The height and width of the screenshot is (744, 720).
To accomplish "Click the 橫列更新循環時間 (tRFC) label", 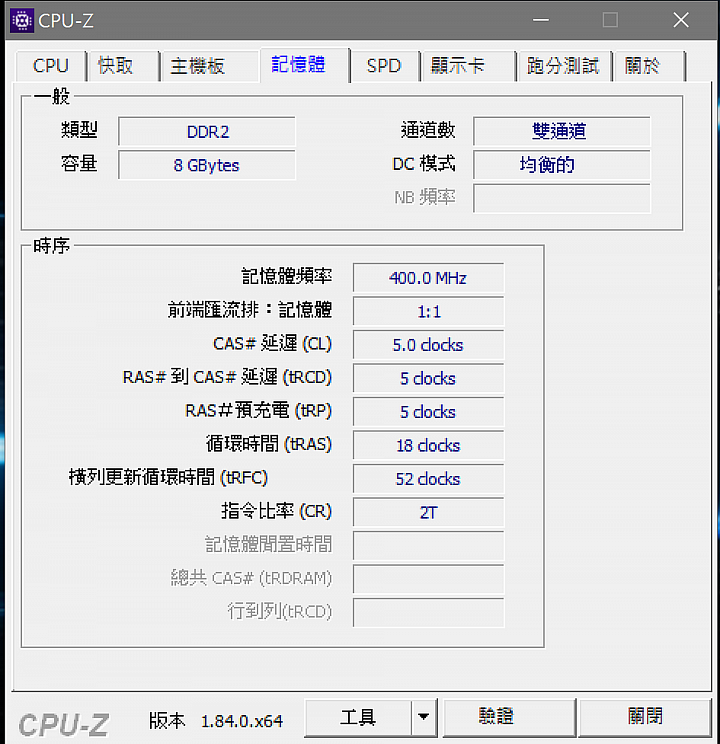I will pos(168,477).
